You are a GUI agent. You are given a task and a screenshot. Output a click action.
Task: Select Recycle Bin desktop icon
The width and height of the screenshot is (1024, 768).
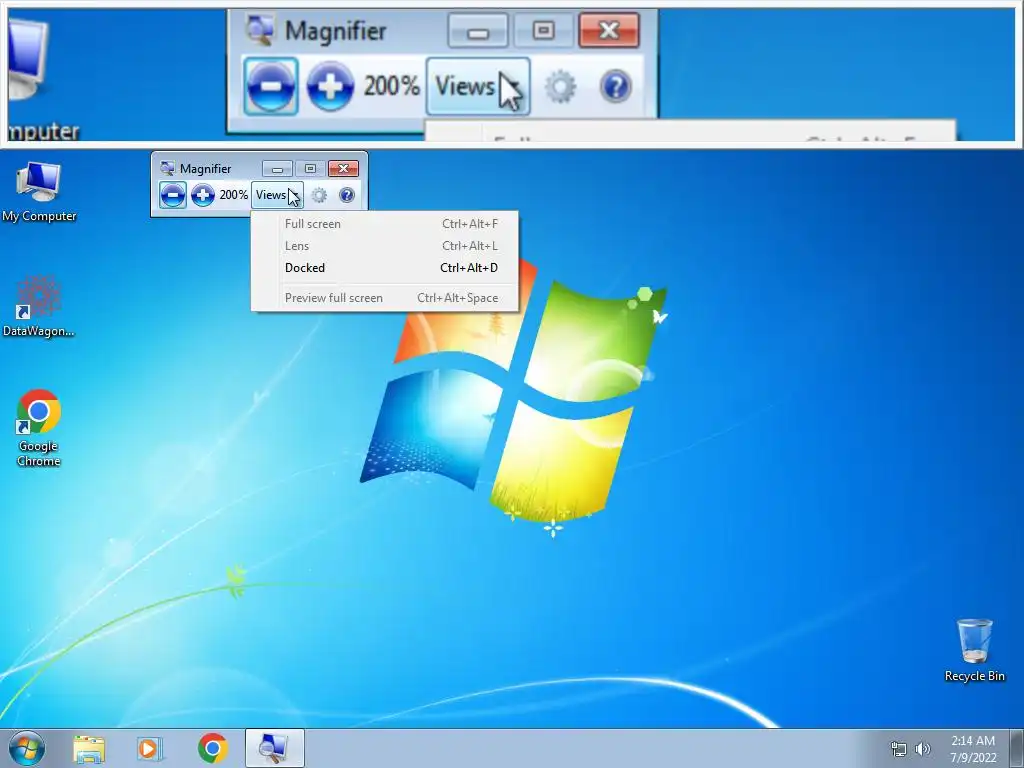tap(974, 650)
